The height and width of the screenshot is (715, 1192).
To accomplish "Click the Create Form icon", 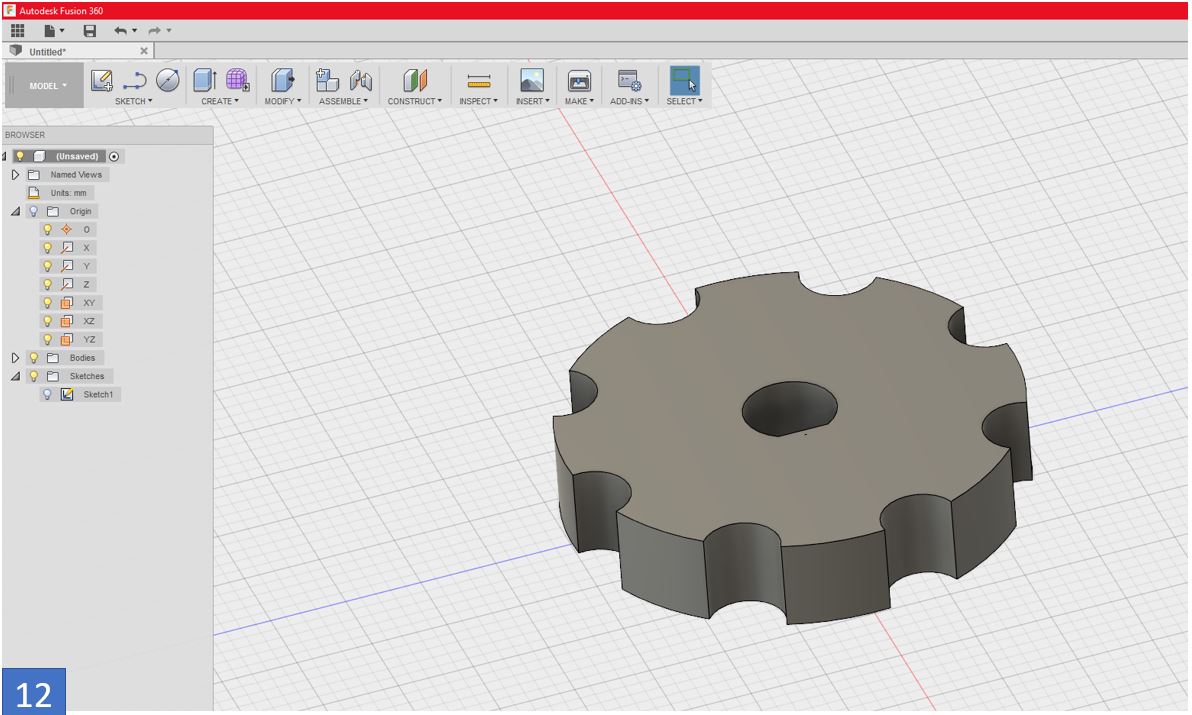I will pos(237,81).
